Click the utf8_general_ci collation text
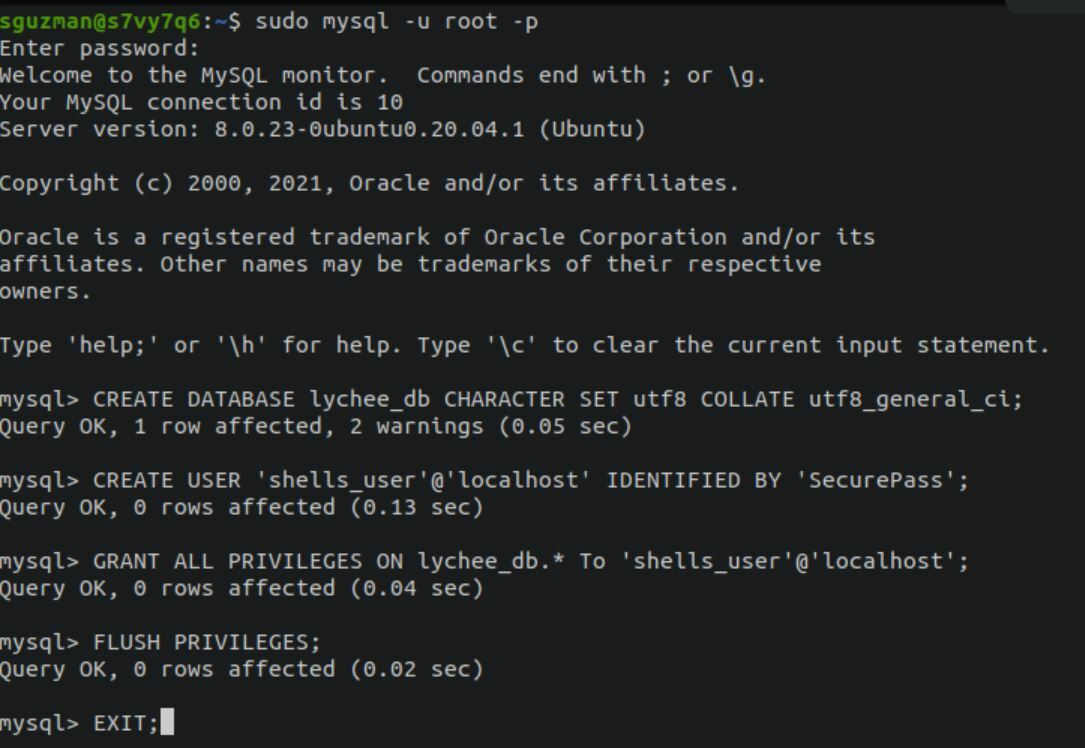Screen dimensions: 1085x748 909,399
